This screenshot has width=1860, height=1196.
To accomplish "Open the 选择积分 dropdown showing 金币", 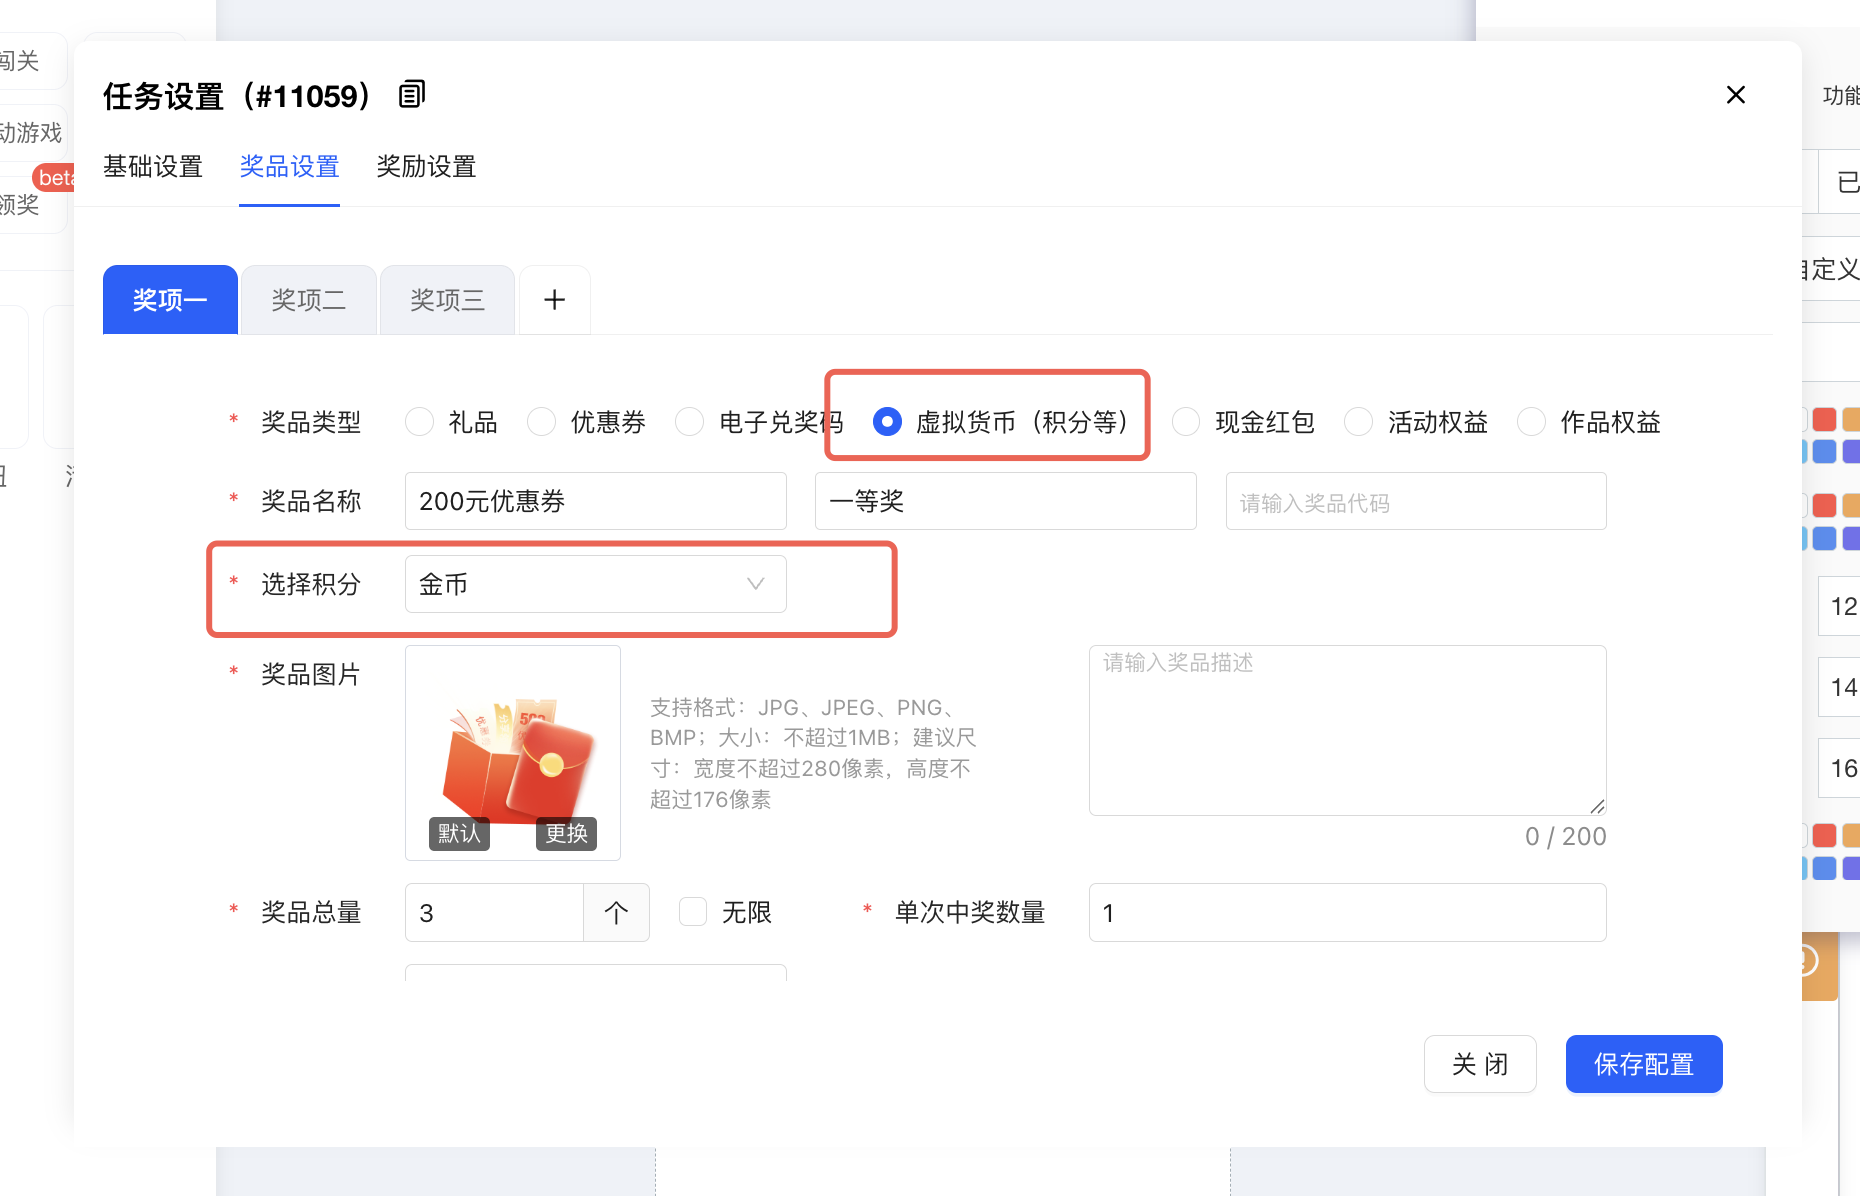I will (x=595, y=584).
